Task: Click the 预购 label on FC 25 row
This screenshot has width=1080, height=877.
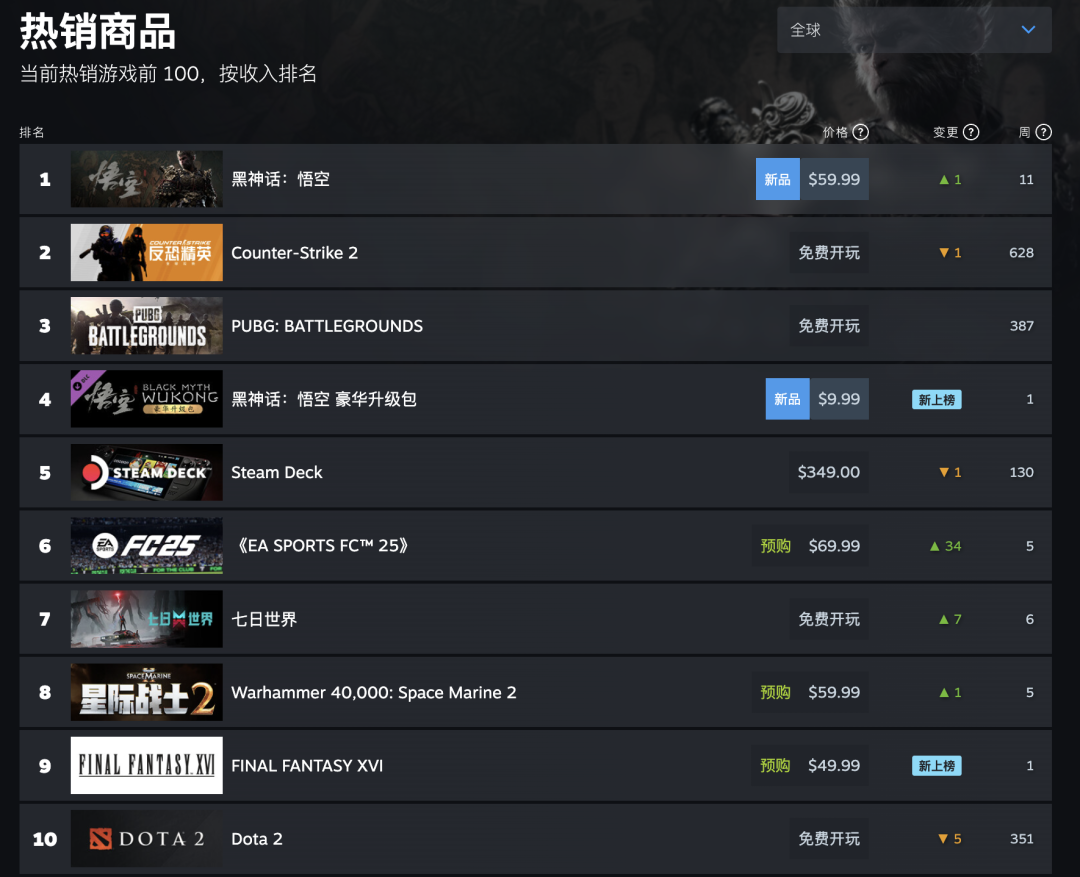Action: 775,546
